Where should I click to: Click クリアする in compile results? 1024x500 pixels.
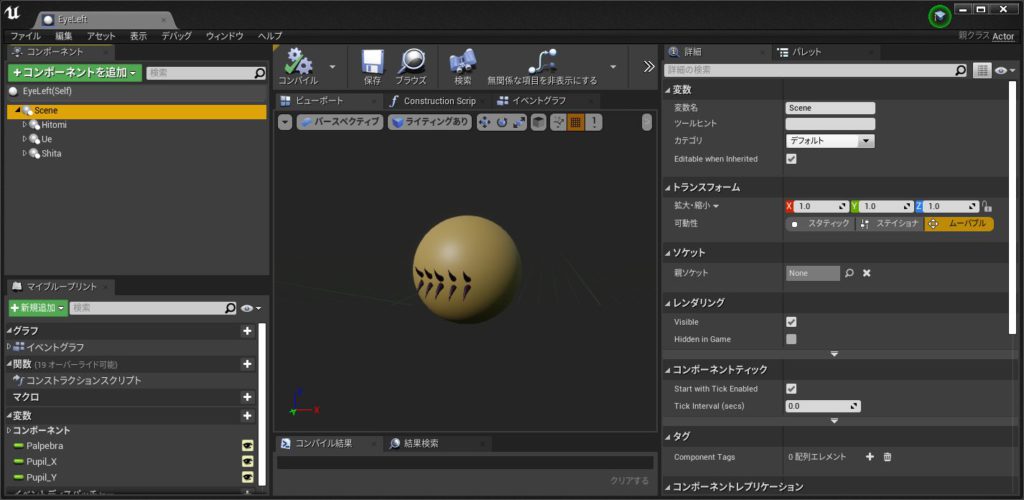tap(630, 480)
